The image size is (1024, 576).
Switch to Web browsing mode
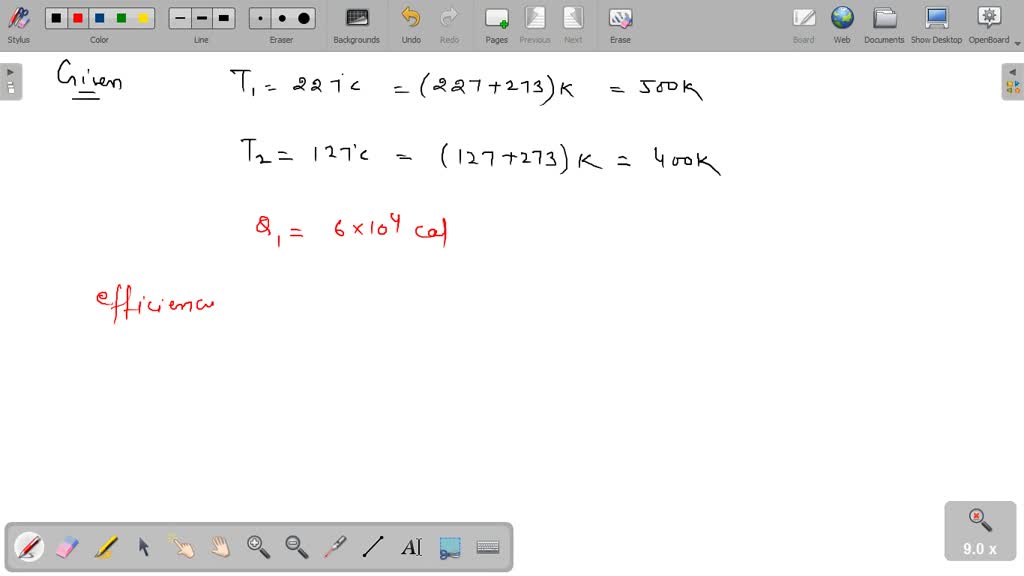click(x=842, y=20)
